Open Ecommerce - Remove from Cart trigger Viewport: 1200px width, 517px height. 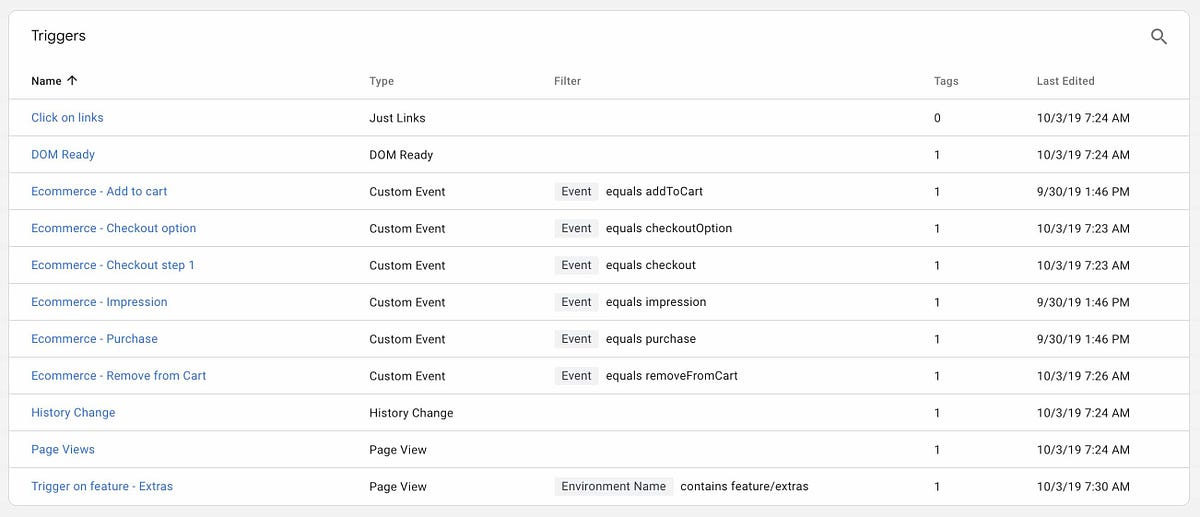click(119, 376)
